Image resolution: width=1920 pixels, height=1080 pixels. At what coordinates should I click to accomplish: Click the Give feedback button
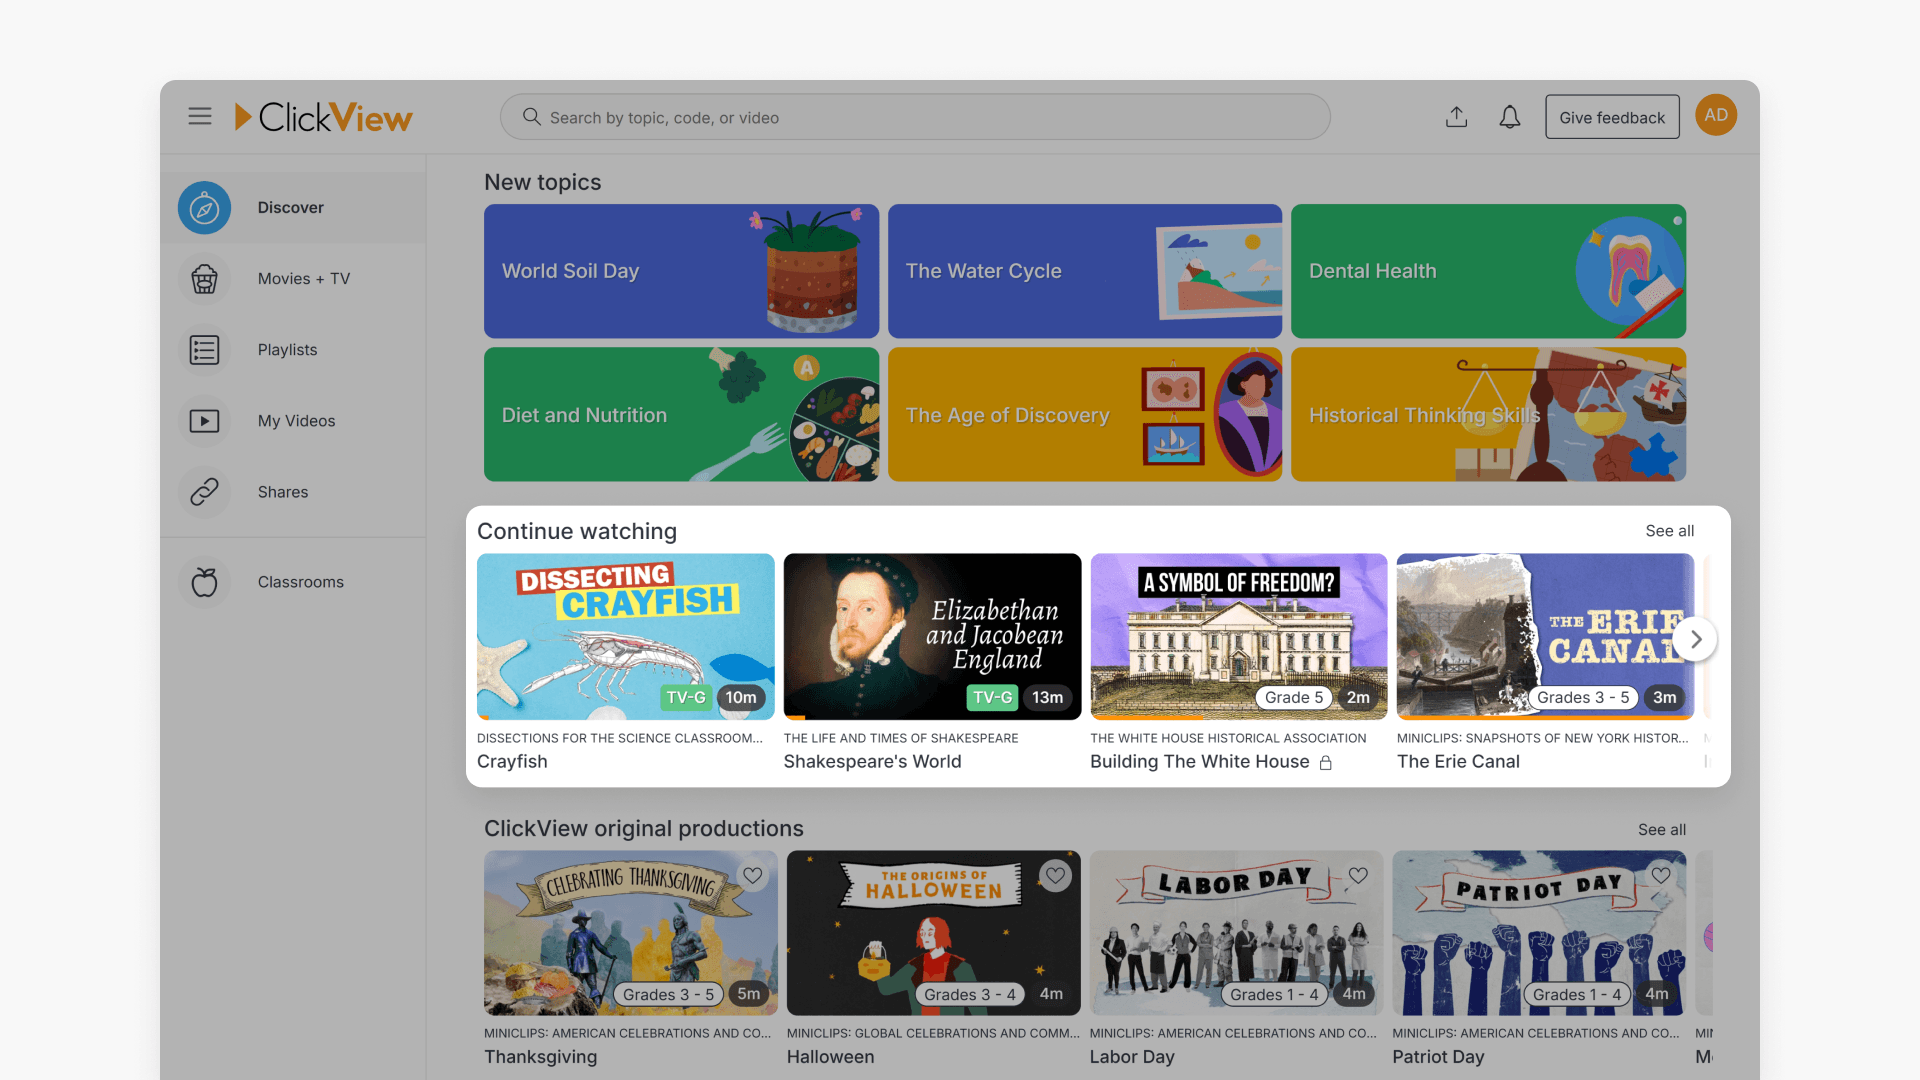[1612, 116]
